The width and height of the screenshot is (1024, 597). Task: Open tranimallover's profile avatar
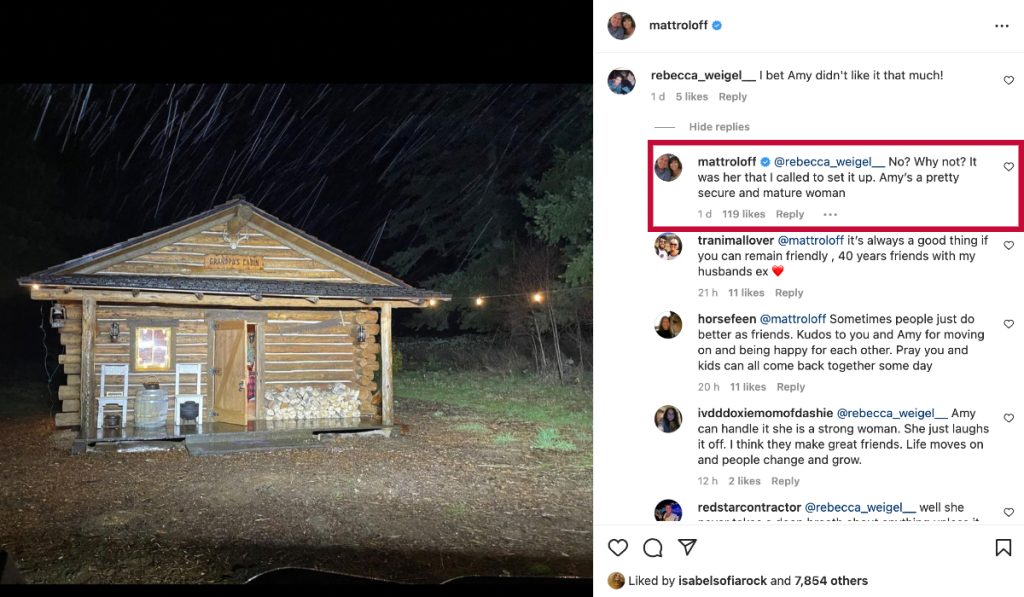(668, 246)
